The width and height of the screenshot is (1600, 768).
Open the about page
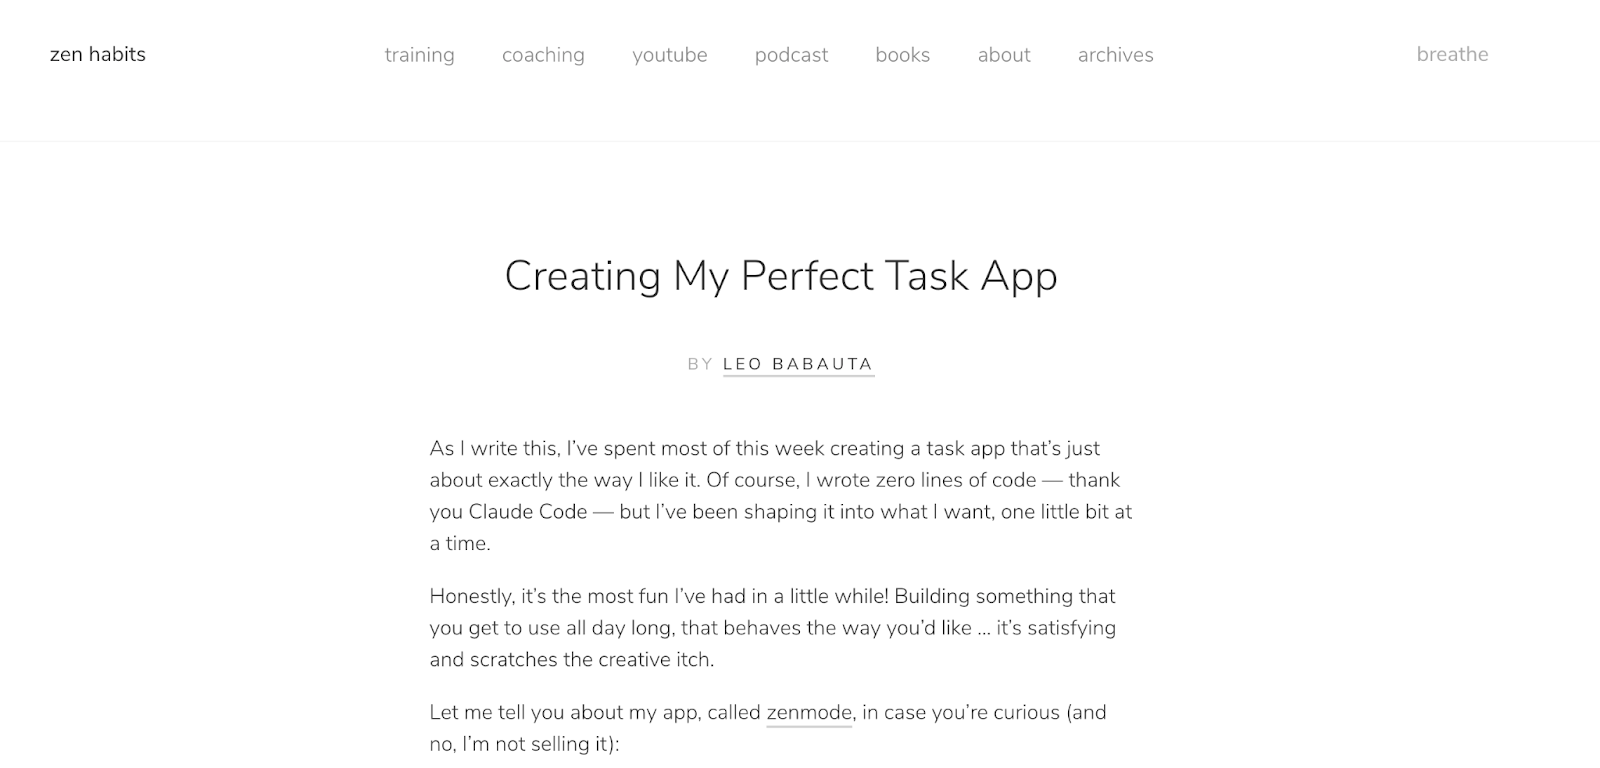point(1004,56)
